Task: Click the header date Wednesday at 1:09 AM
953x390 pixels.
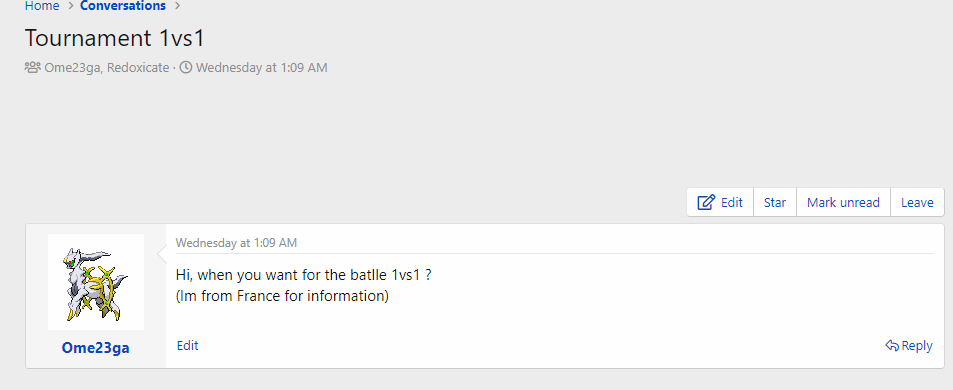Action: (x=261, y=67)
